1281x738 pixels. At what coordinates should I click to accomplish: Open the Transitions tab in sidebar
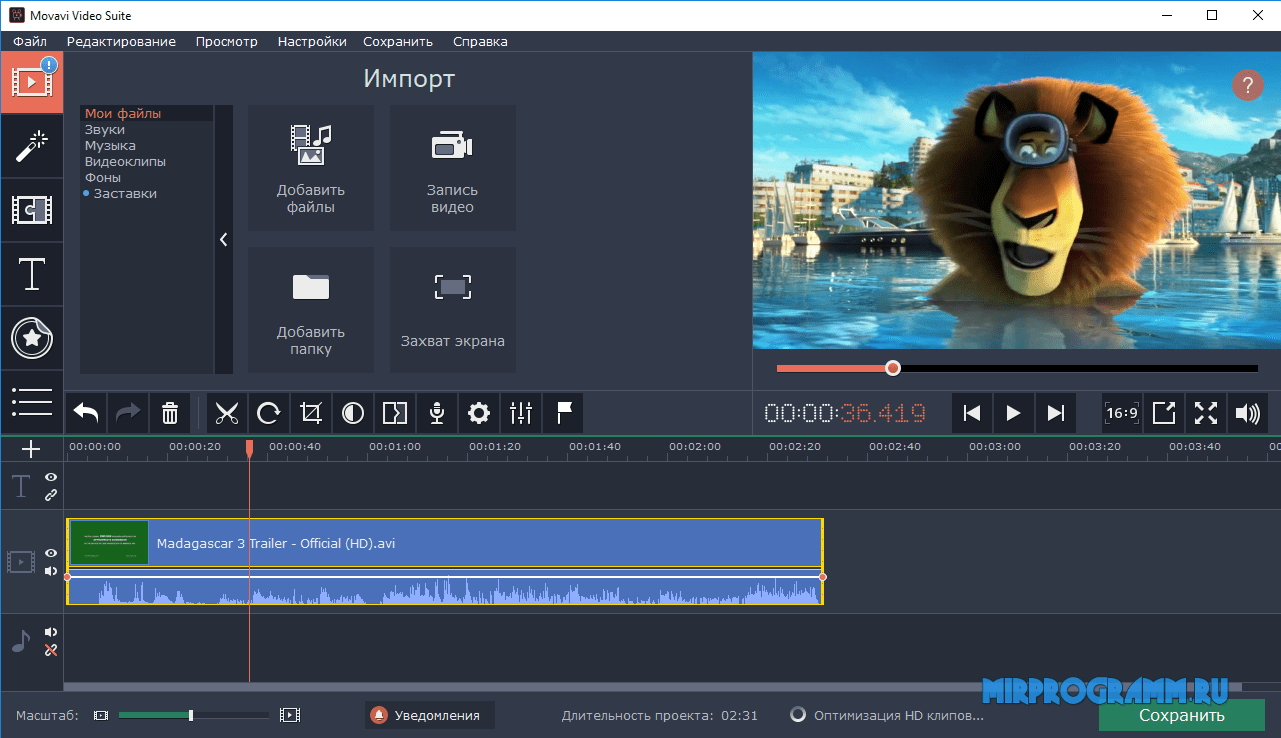pyautogui.click(x=32, y=210)
